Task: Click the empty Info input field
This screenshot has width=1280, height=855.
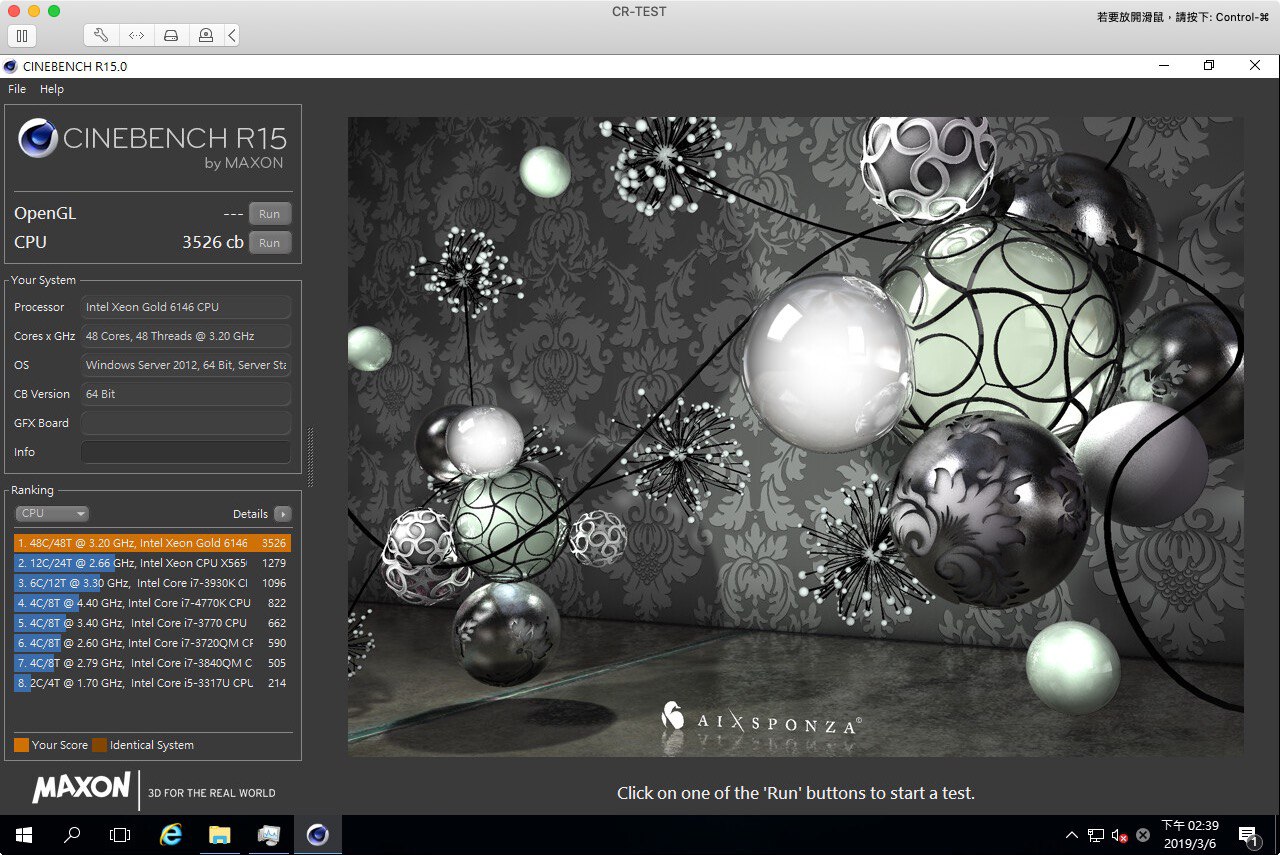Action: tap(186, 452)
